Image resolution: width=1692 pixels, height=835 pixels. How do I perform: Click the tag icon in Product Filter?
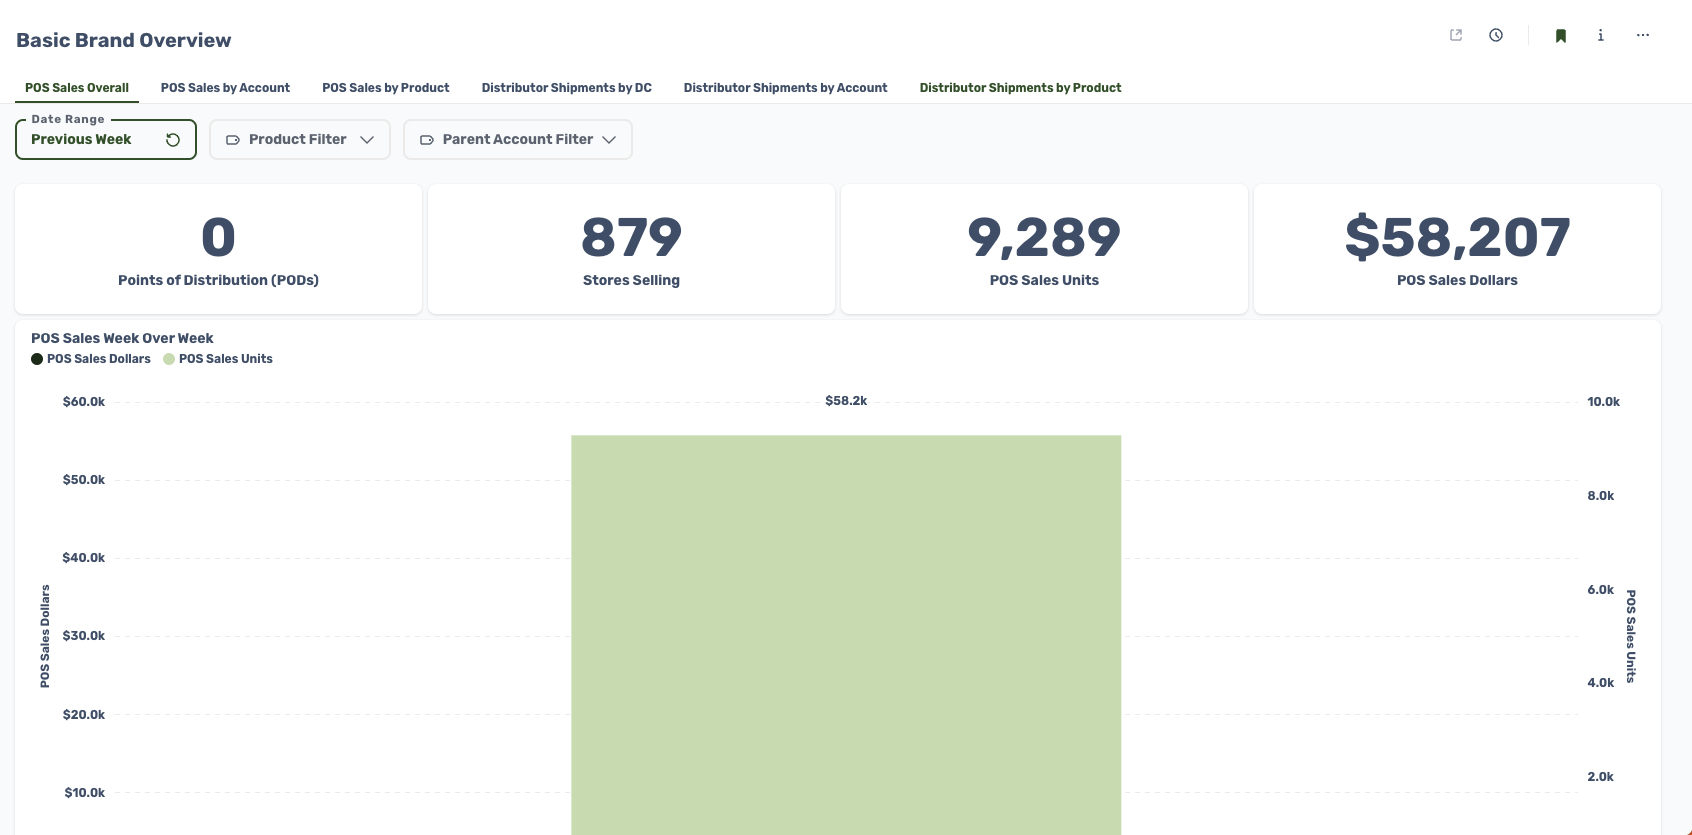click(233, 140)
